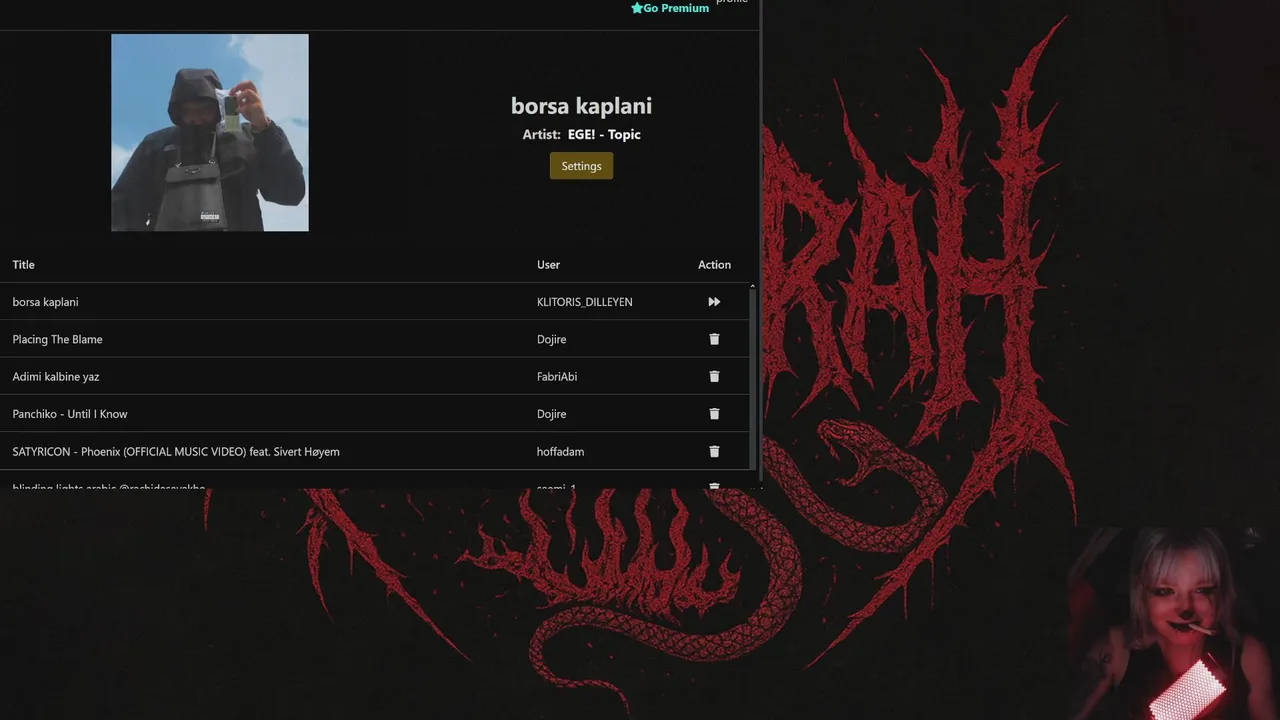Click user FabriAbi

pos(557,377)
